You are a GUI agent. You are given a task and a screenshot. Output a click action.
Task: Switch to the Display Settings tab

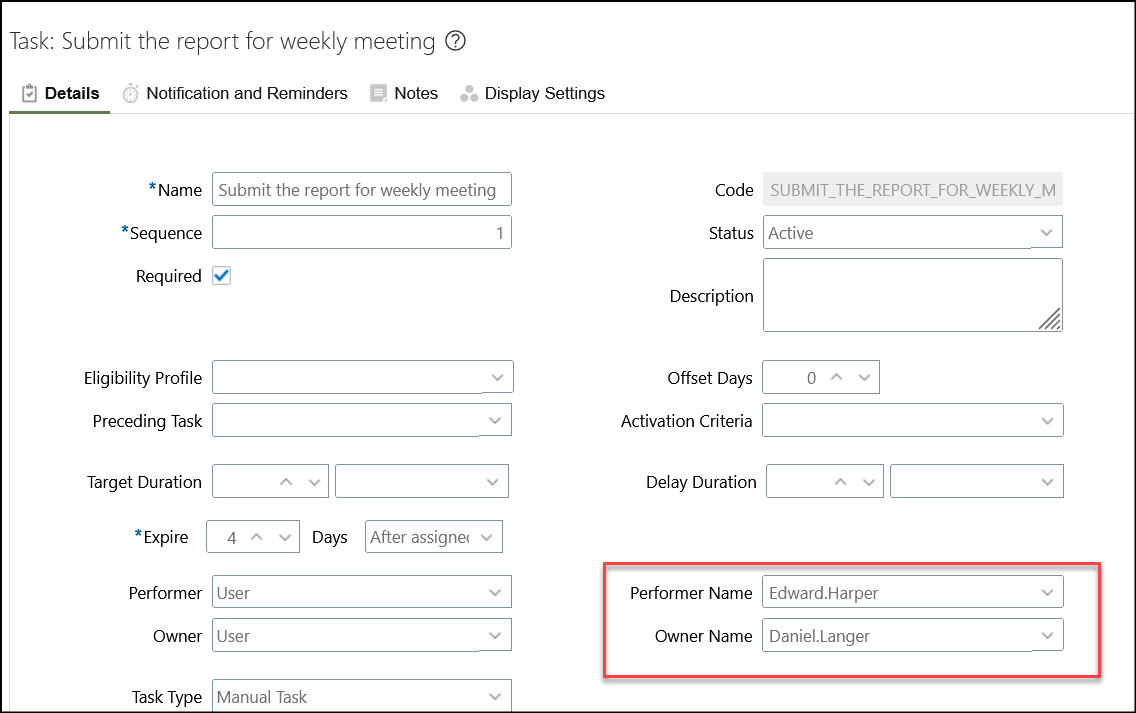(x=545, y=92)
